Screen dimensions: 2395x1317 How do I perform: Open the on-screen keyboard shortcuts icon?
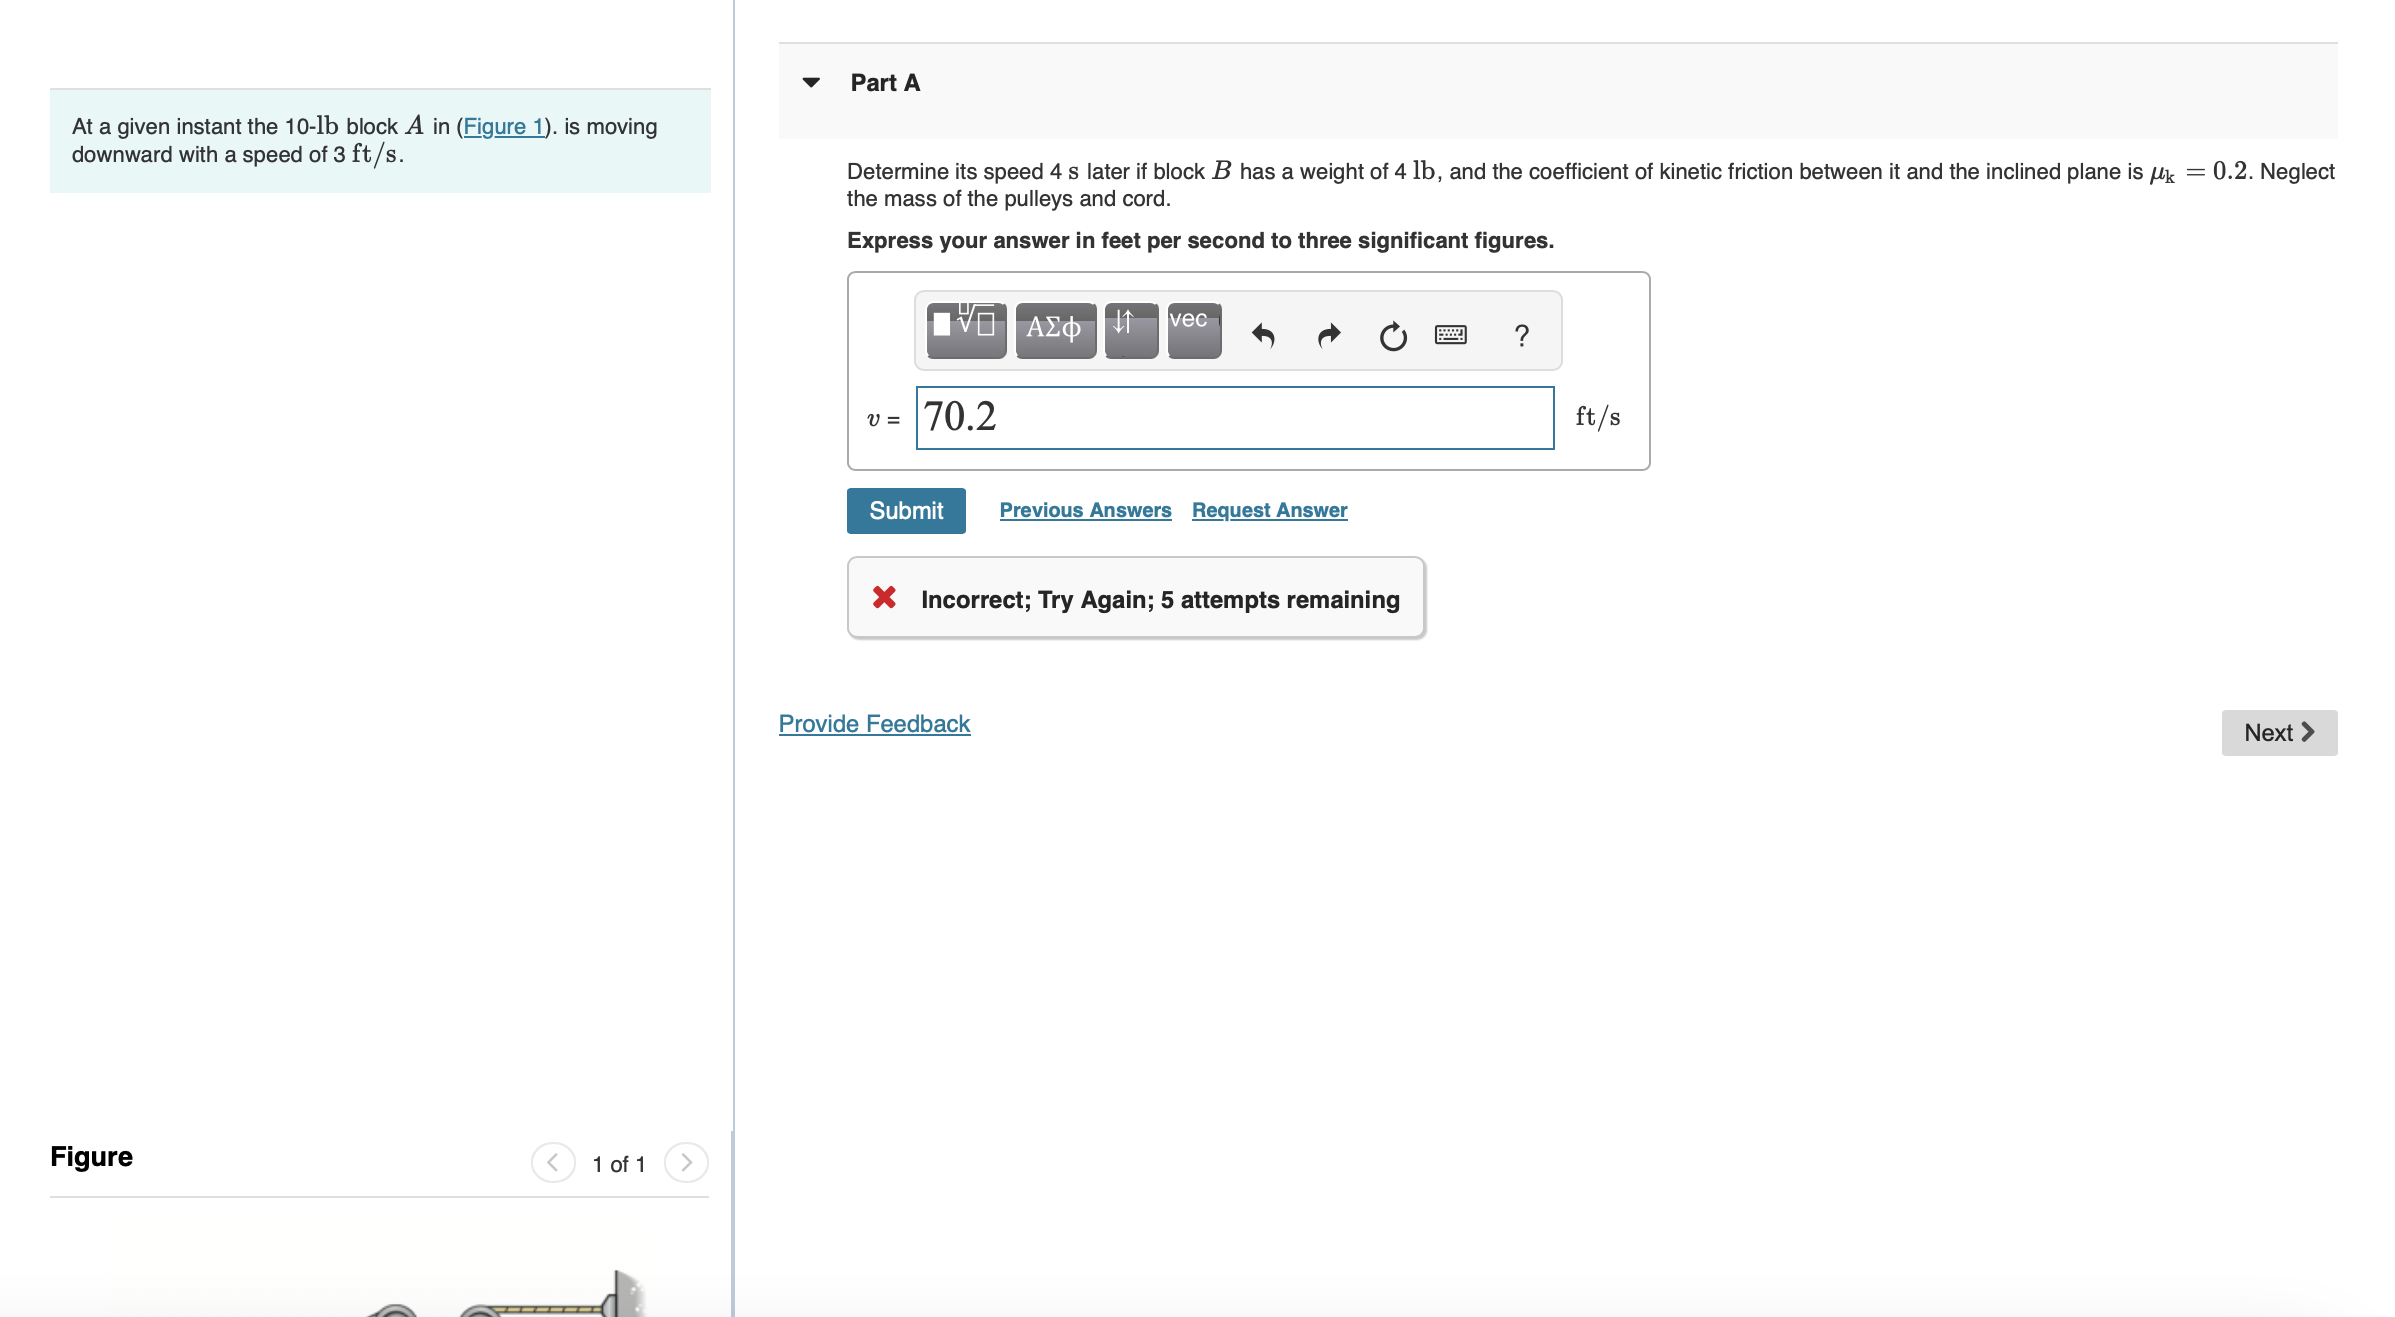click(x=1450, y=334)
